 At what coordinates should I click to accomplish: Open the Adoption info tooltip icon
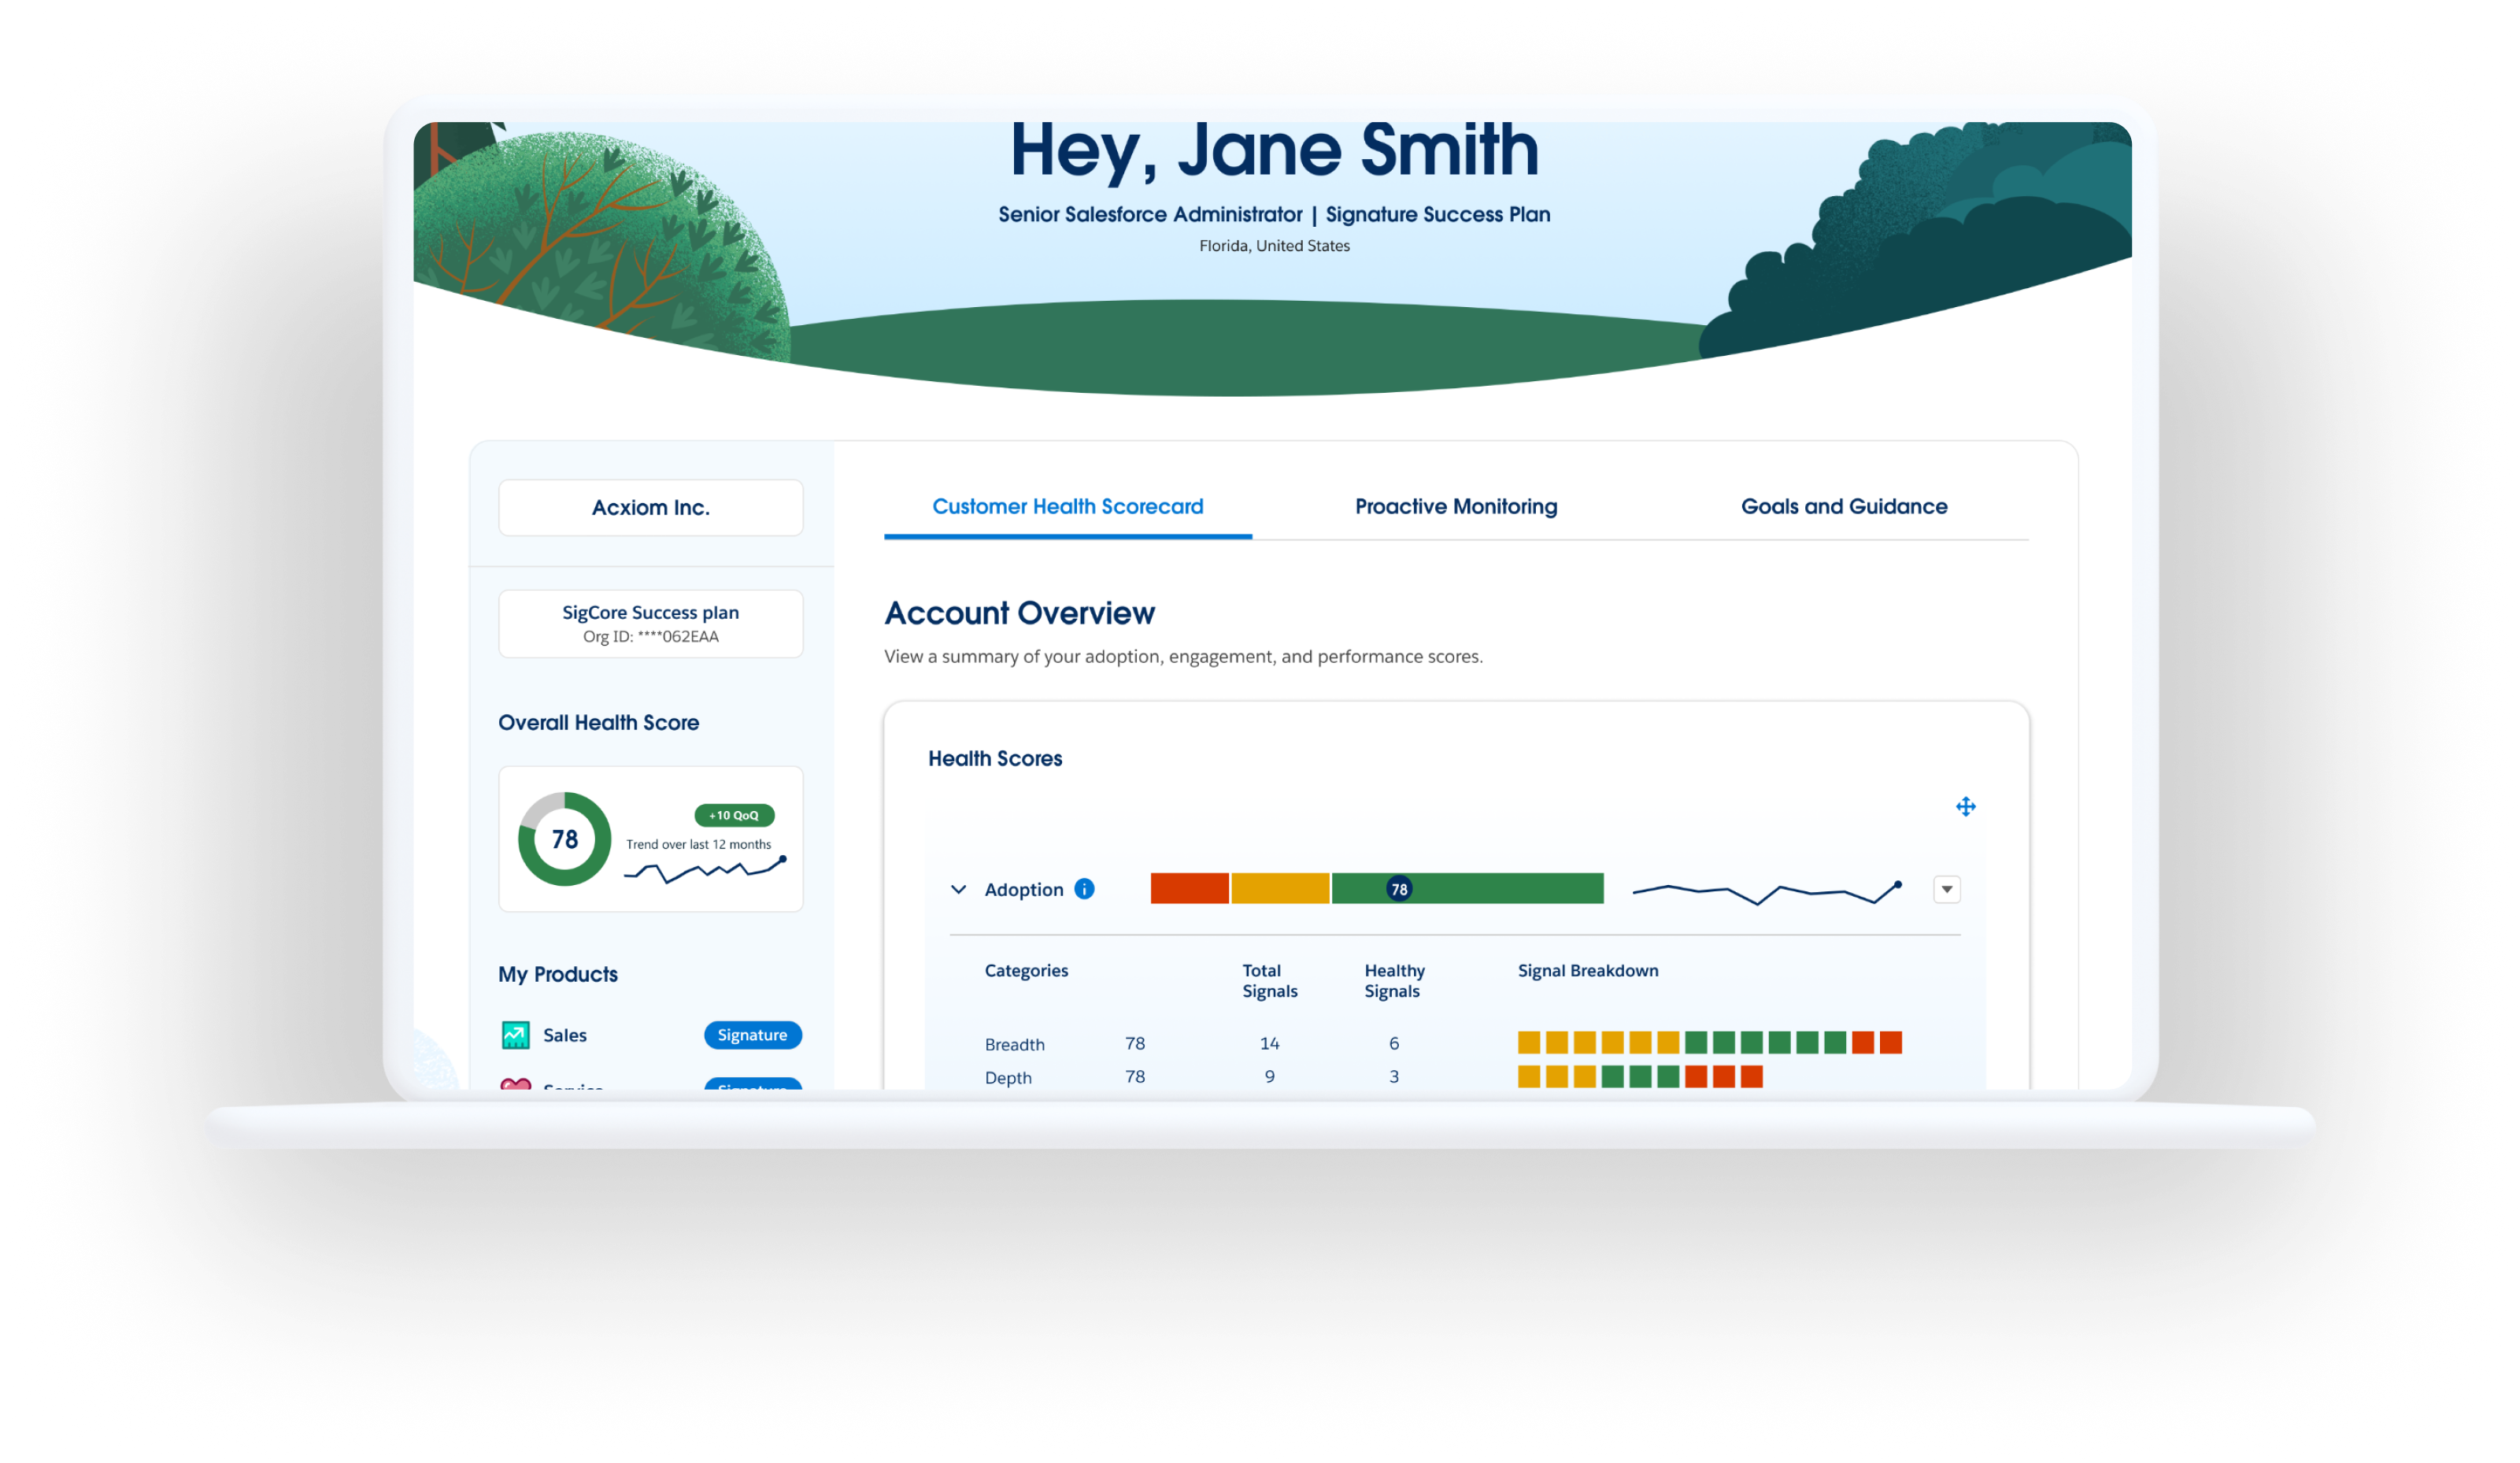point(1084,888)
